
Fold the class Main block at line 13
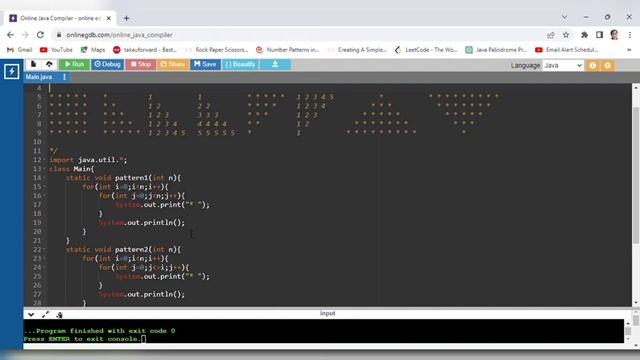click(x=44, y=169)
